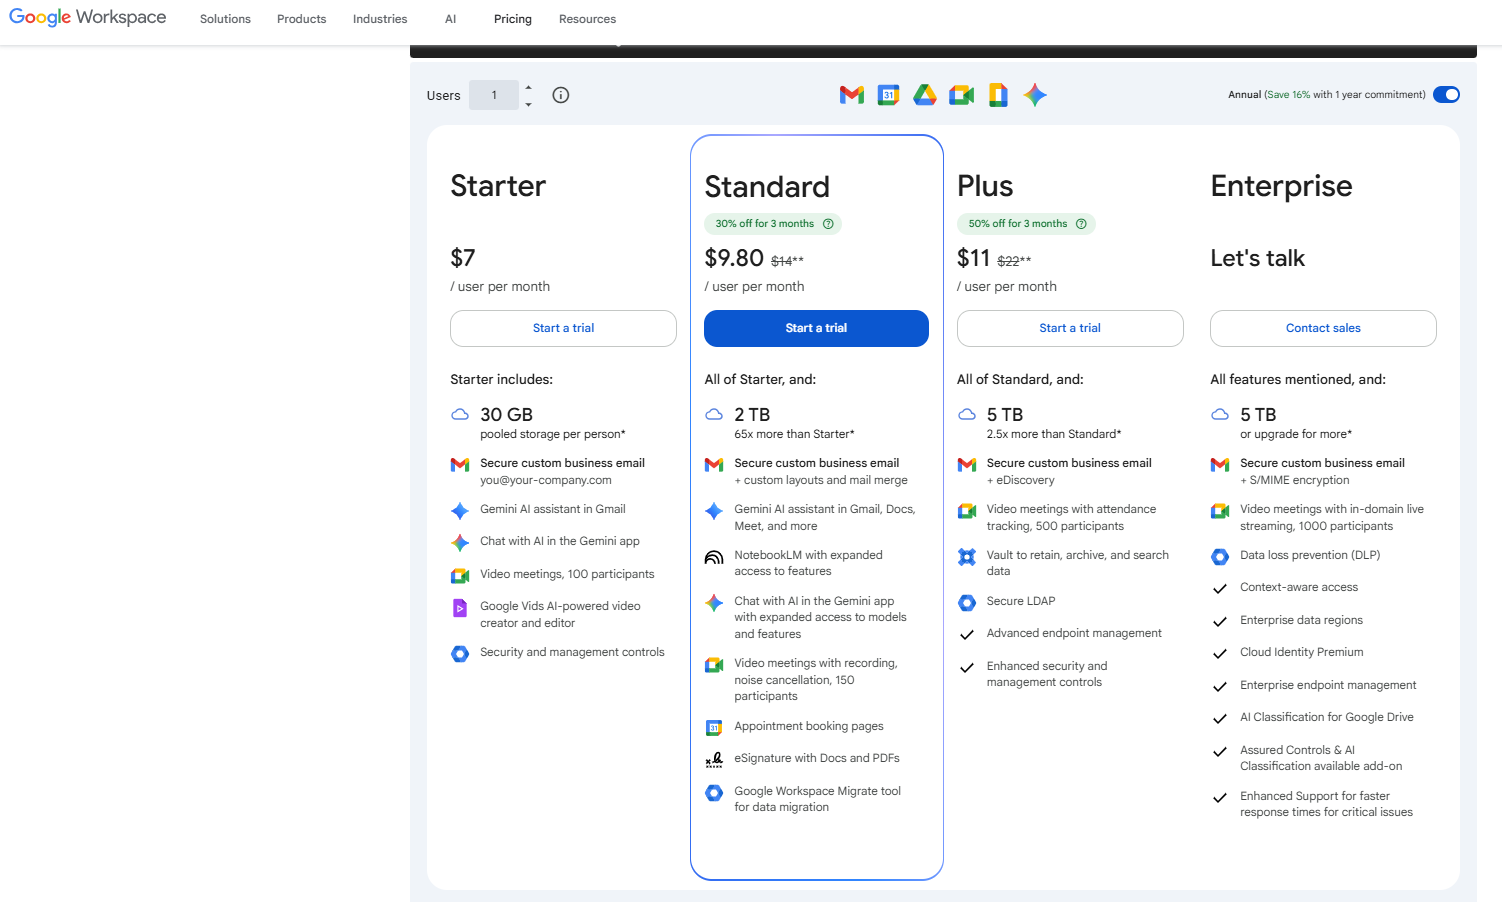The height and width of the screenshot is (902, 1502).
Task: Open the Resources dropdown
Action: click(587, 18)
